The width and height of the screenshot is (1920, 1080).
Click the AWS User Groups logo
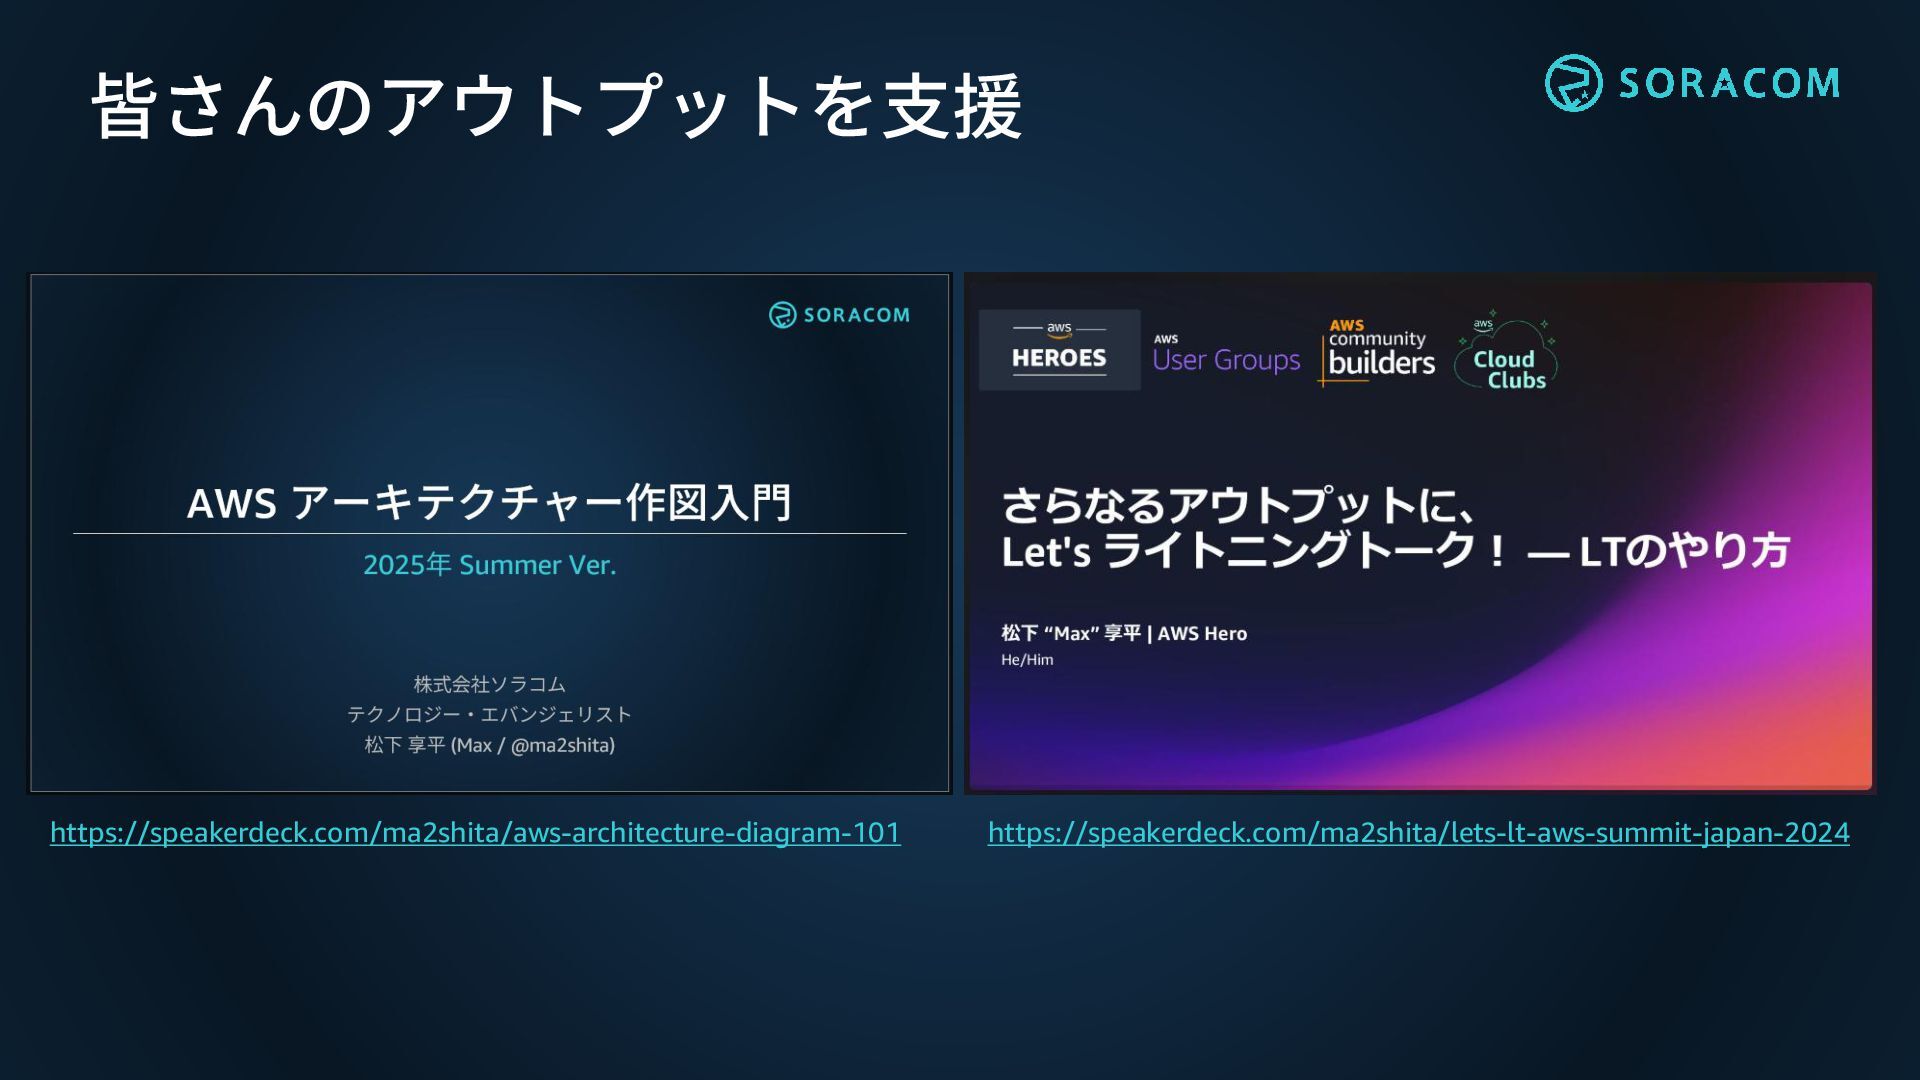[1226, 354]
